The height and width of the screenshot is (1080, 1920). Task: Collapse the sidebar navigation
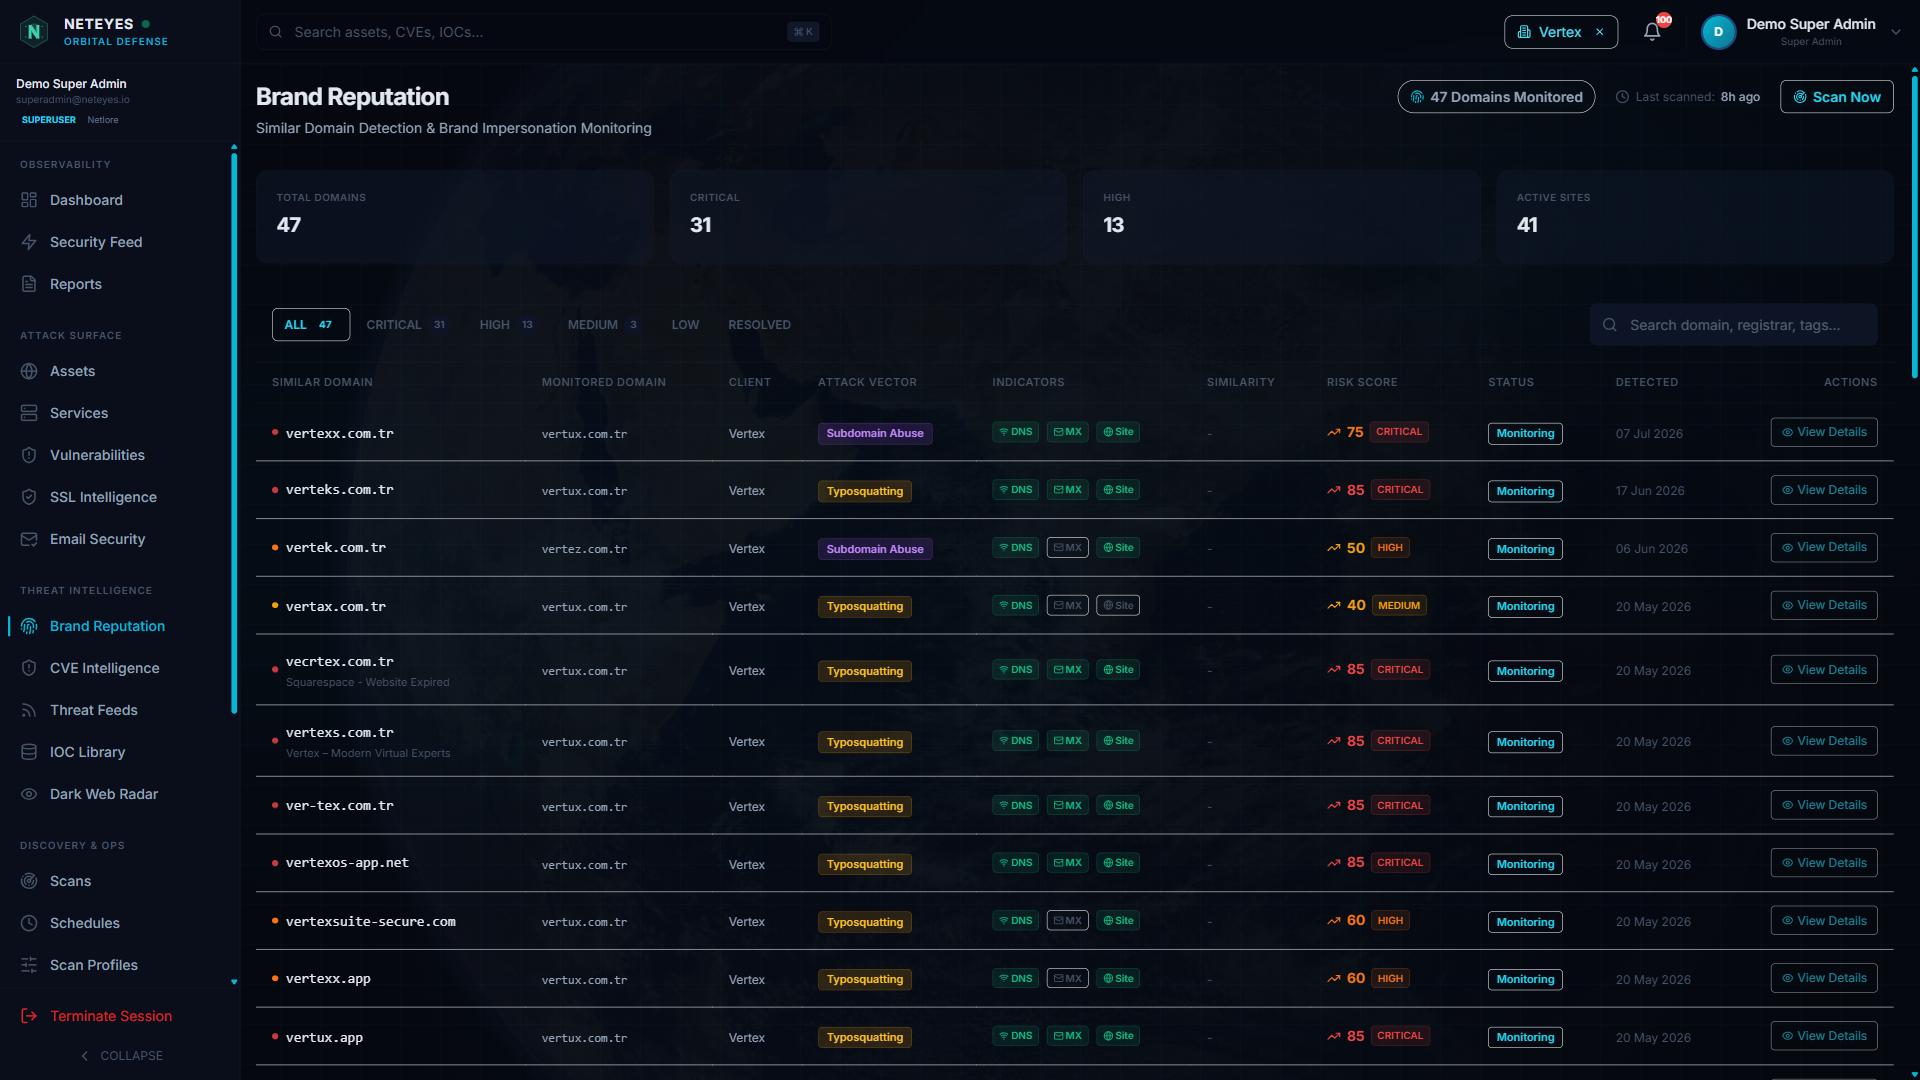(120, 1056)
